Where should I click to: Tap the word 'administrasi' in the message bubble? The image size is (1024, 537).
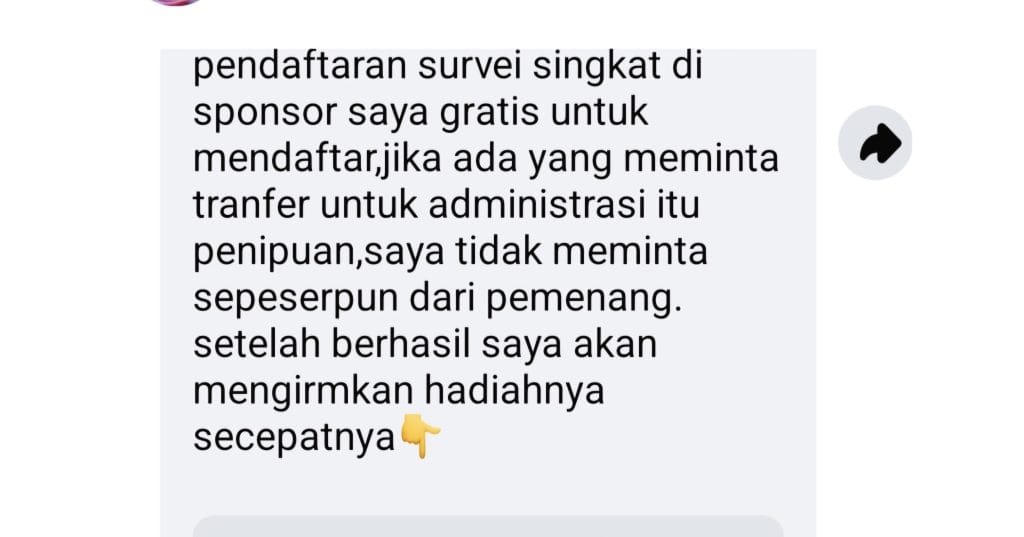coord(537,204)
